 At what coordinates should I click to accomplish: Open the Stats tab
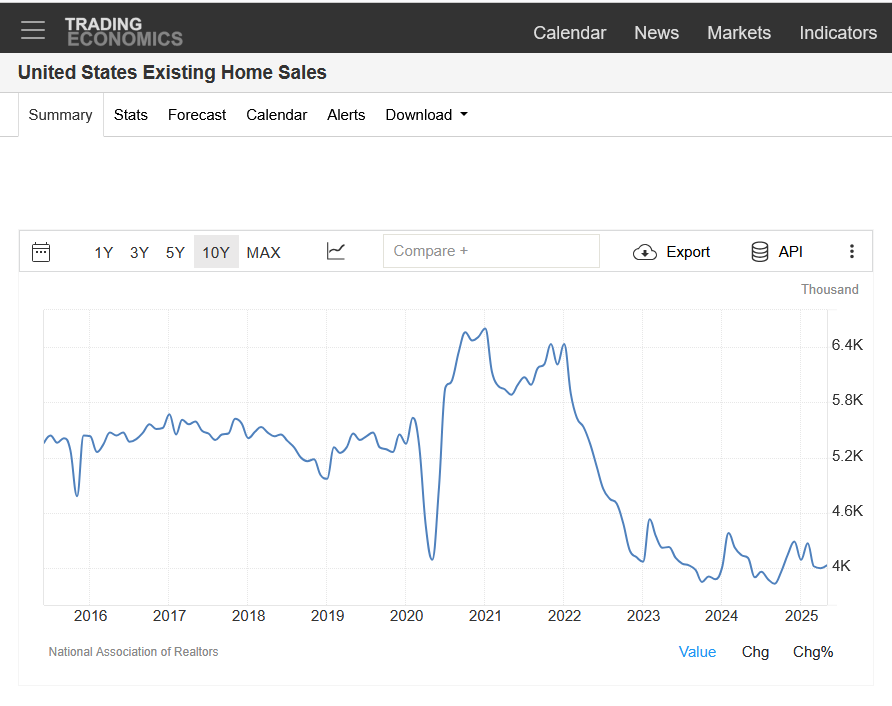coord(130,115)
